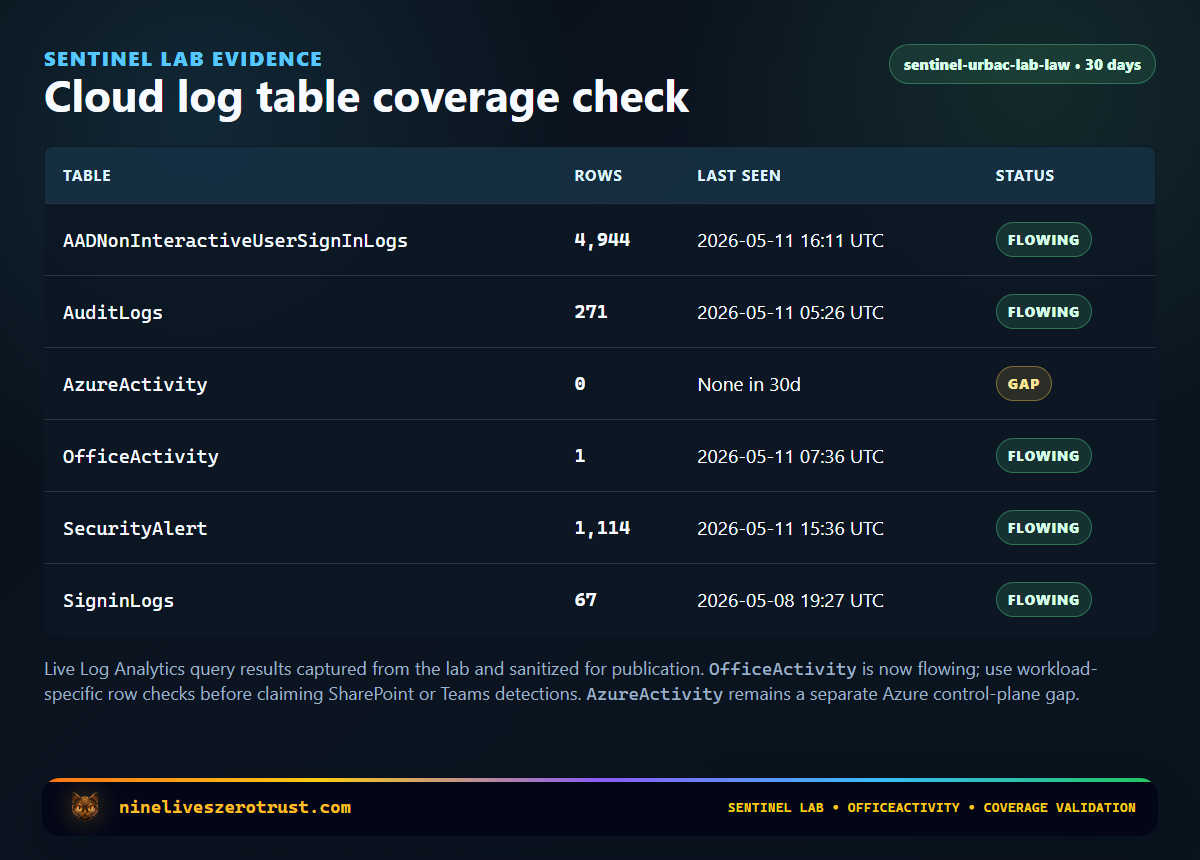
Task: Click the FLOWING badge in SecurityAlert row
Action: 1043,528
